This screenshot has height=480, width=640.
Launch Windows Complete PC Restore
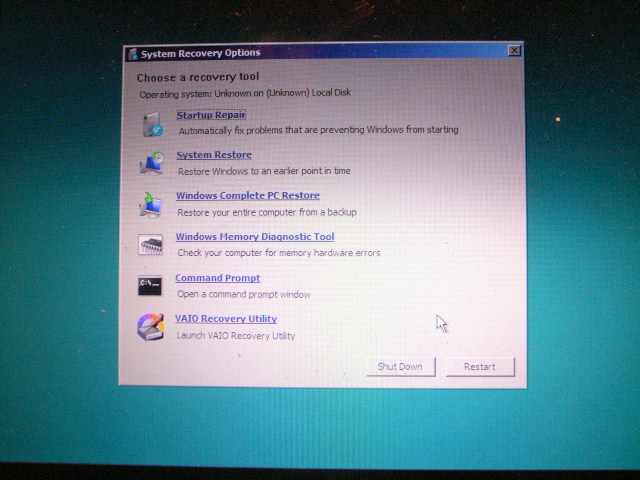coord(248,196)
